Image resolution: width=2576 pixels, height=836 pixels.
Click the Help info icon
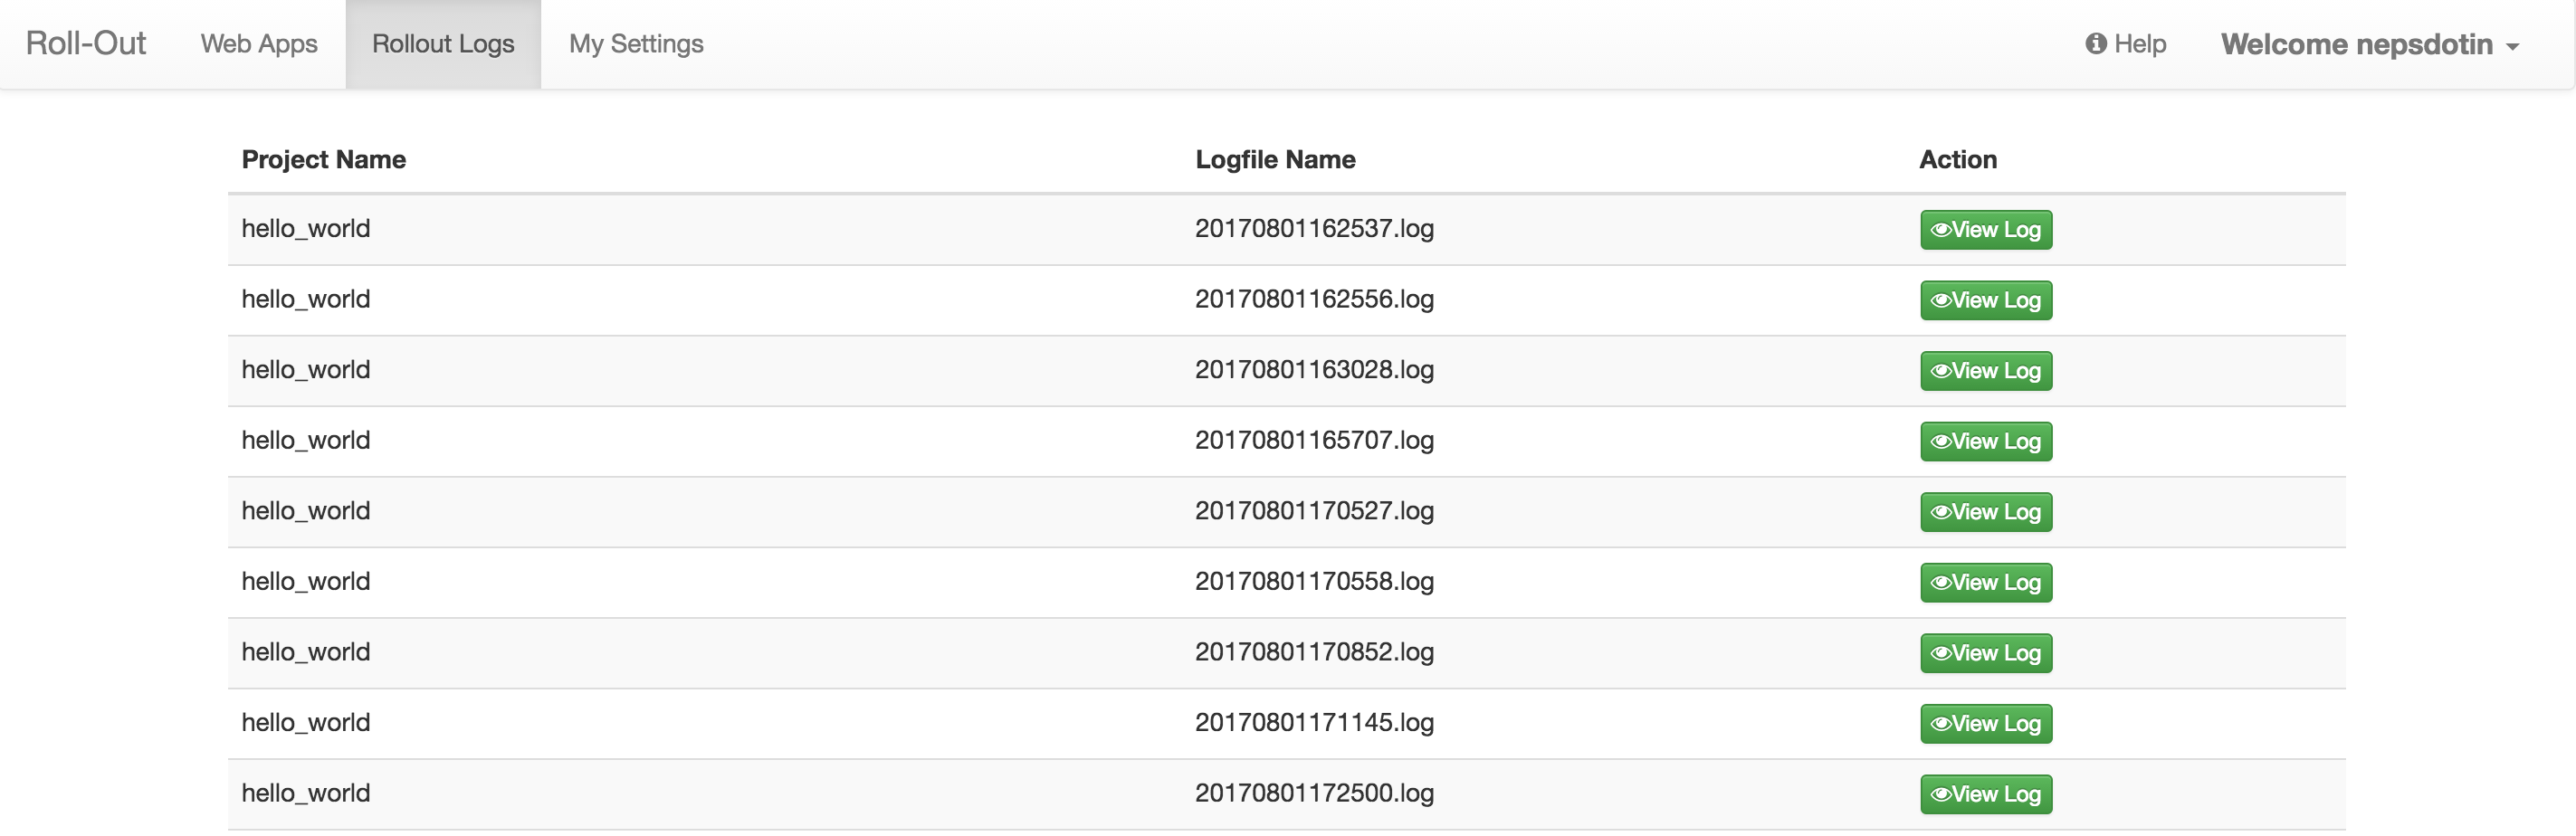2096,44
